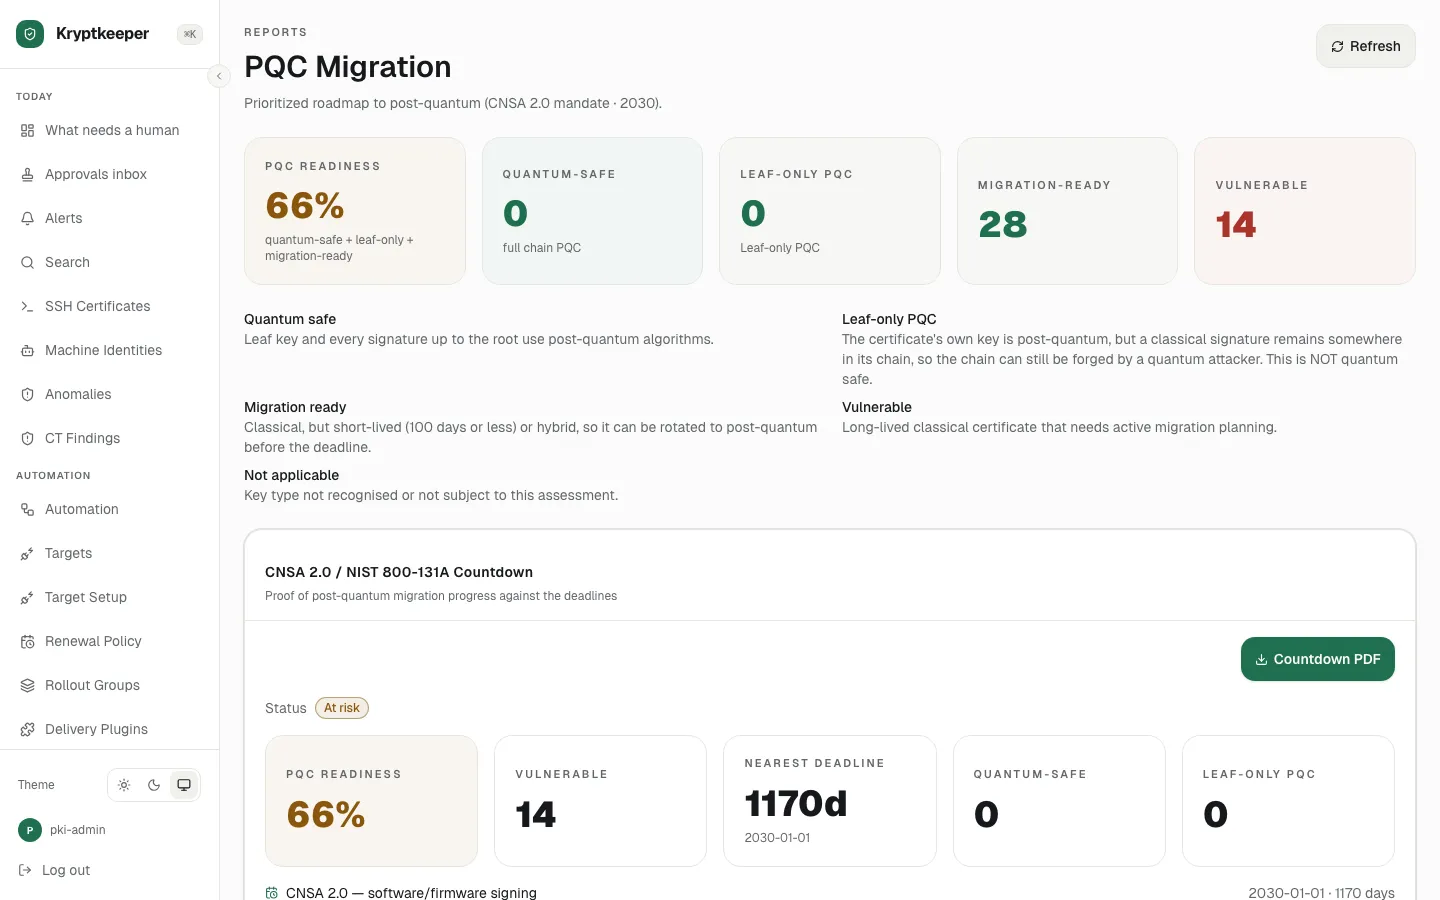
Task: Click the '2030-01-01' date under Nearest Deadline
Action: (x=777, y=838)
